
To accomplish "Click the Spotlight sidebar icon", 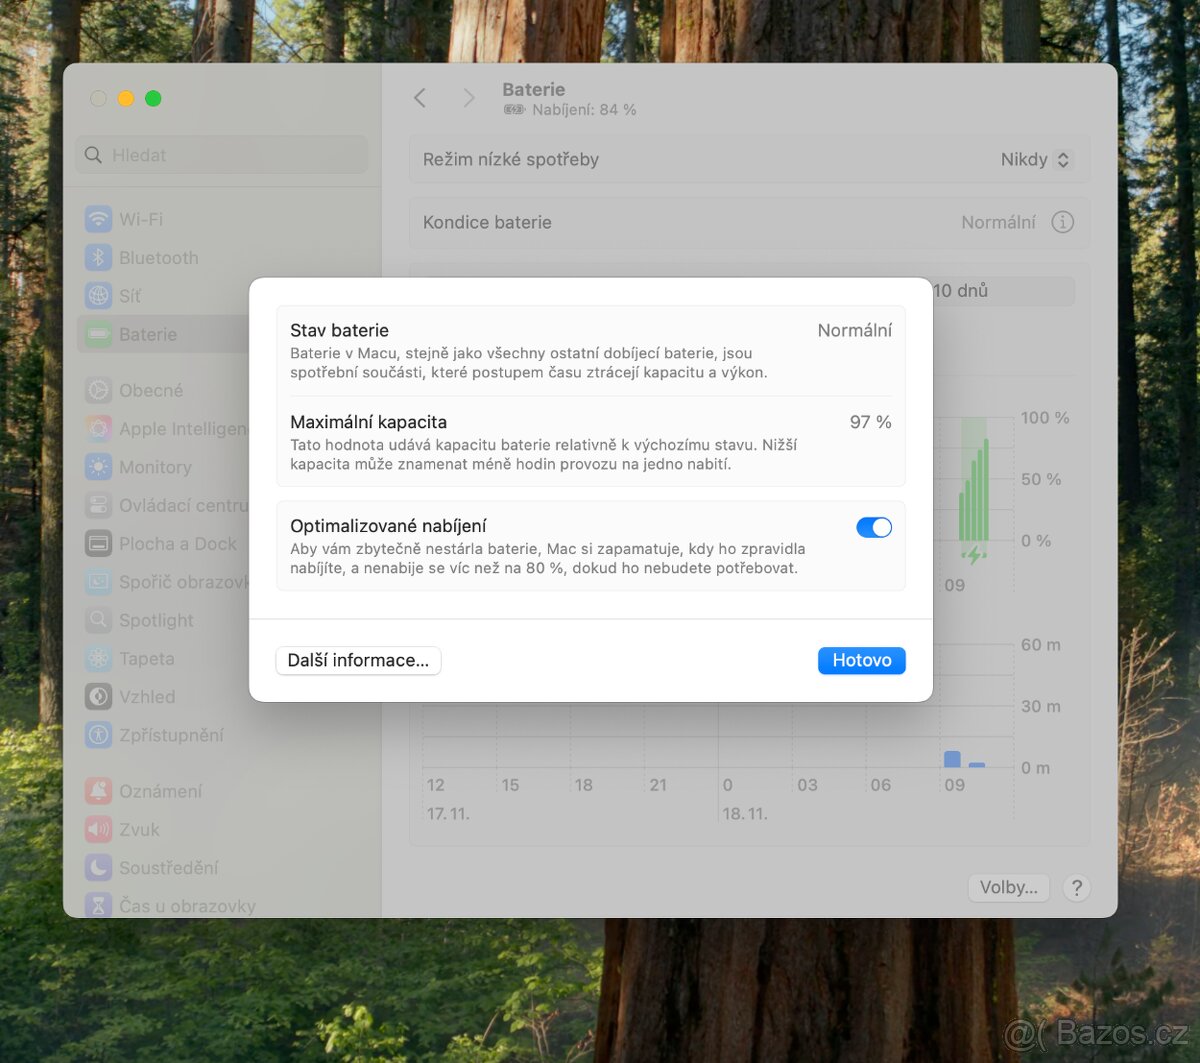I will [98, 620].
